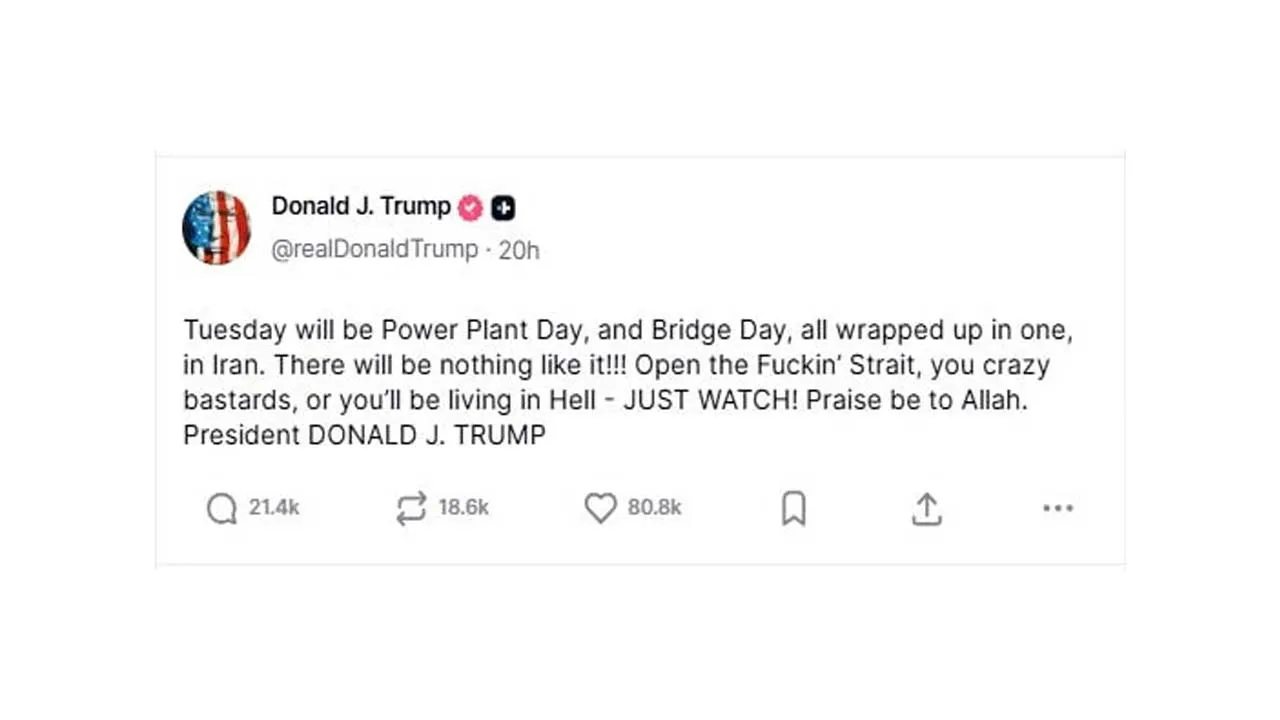Select the repost arrows icon

411,508
